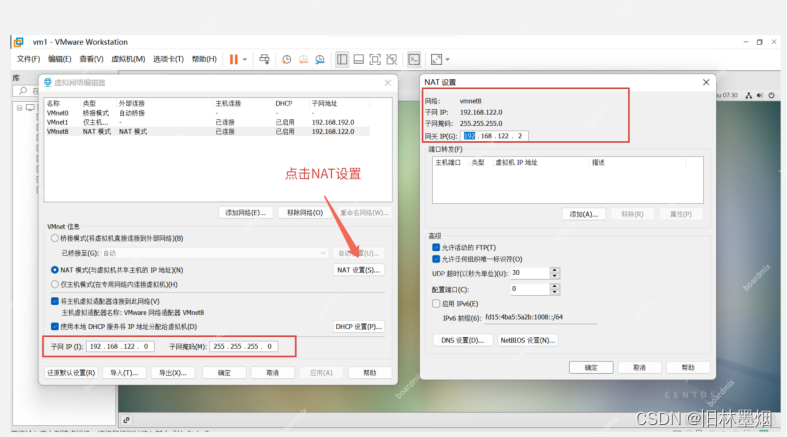Toggle 允许任何组织唯一标识符(O) checkbox
The width and height of the screenshot is (787, 437).
[x=436, y=259]
